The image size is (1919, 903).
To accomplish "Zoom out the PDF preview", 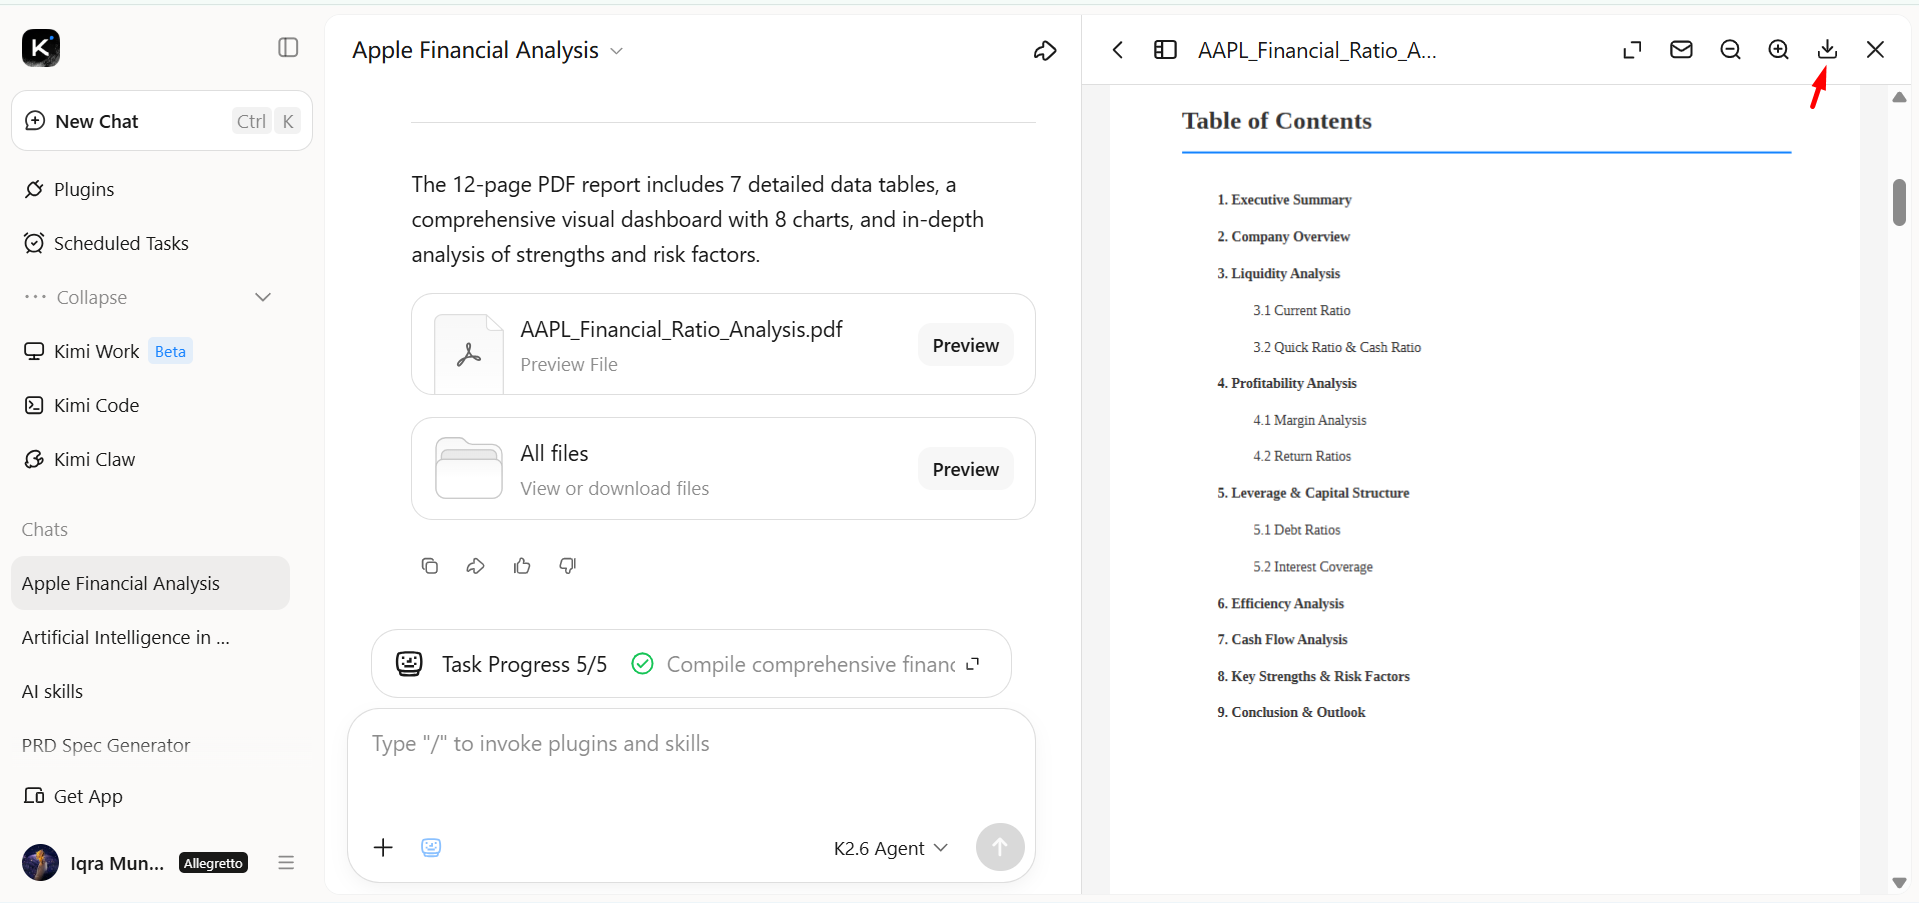I will 1730,50.
